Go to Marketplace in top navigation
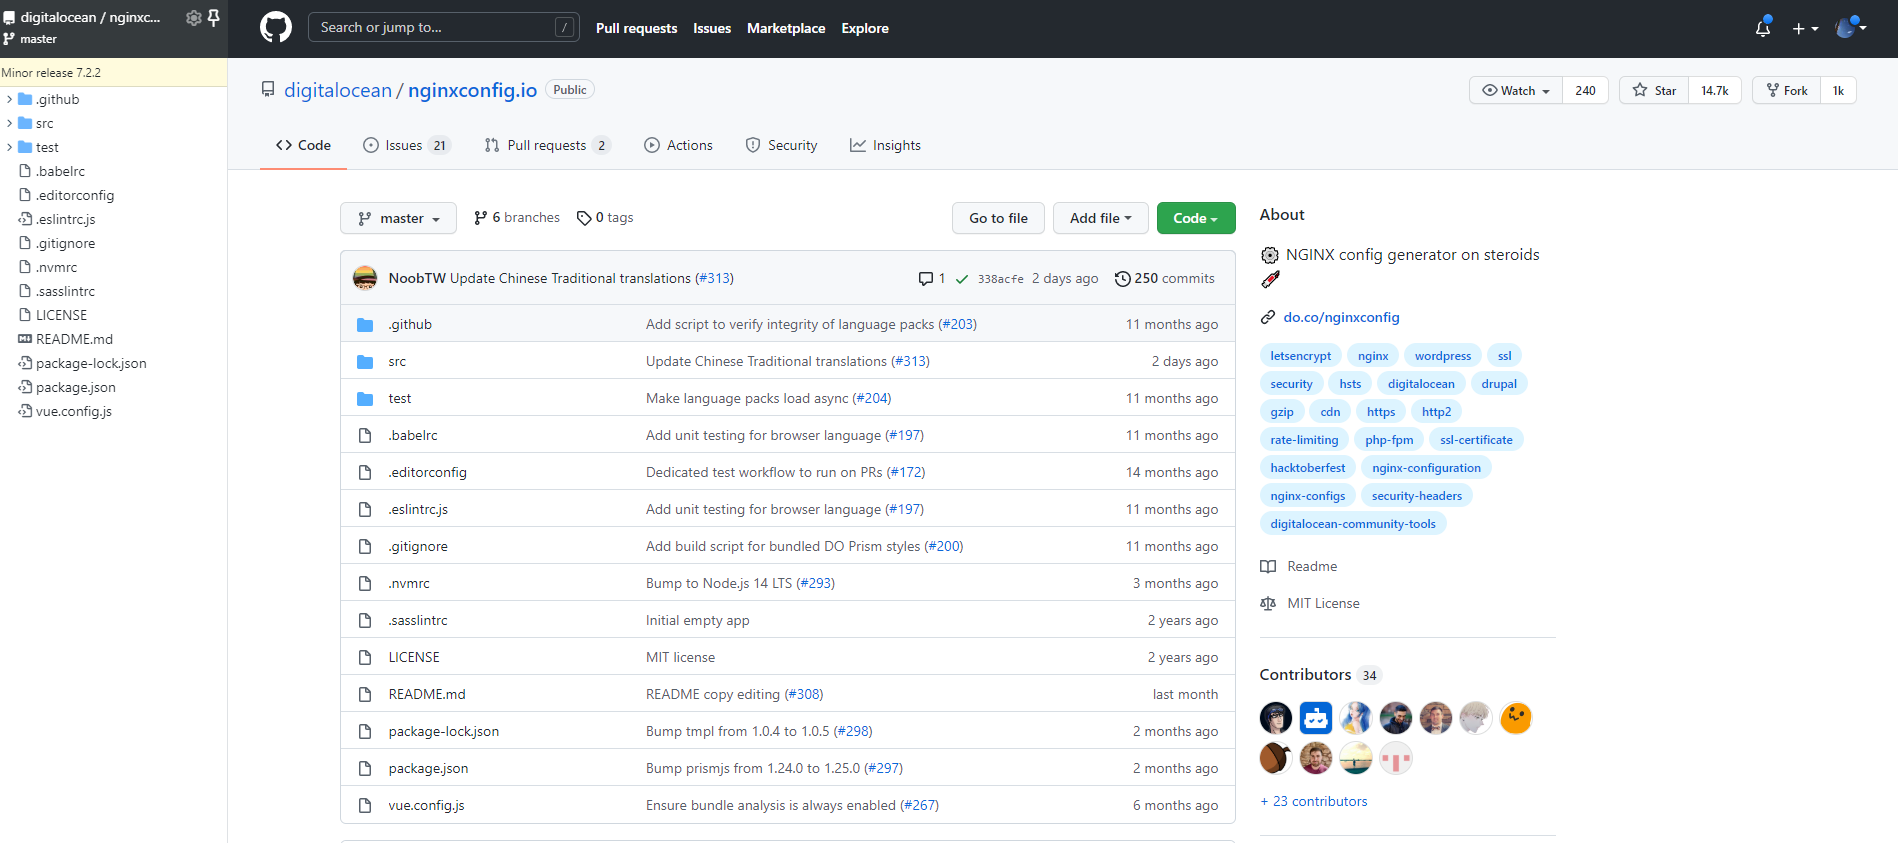This screenshot has height=843, width=1898. click(786, 28)
